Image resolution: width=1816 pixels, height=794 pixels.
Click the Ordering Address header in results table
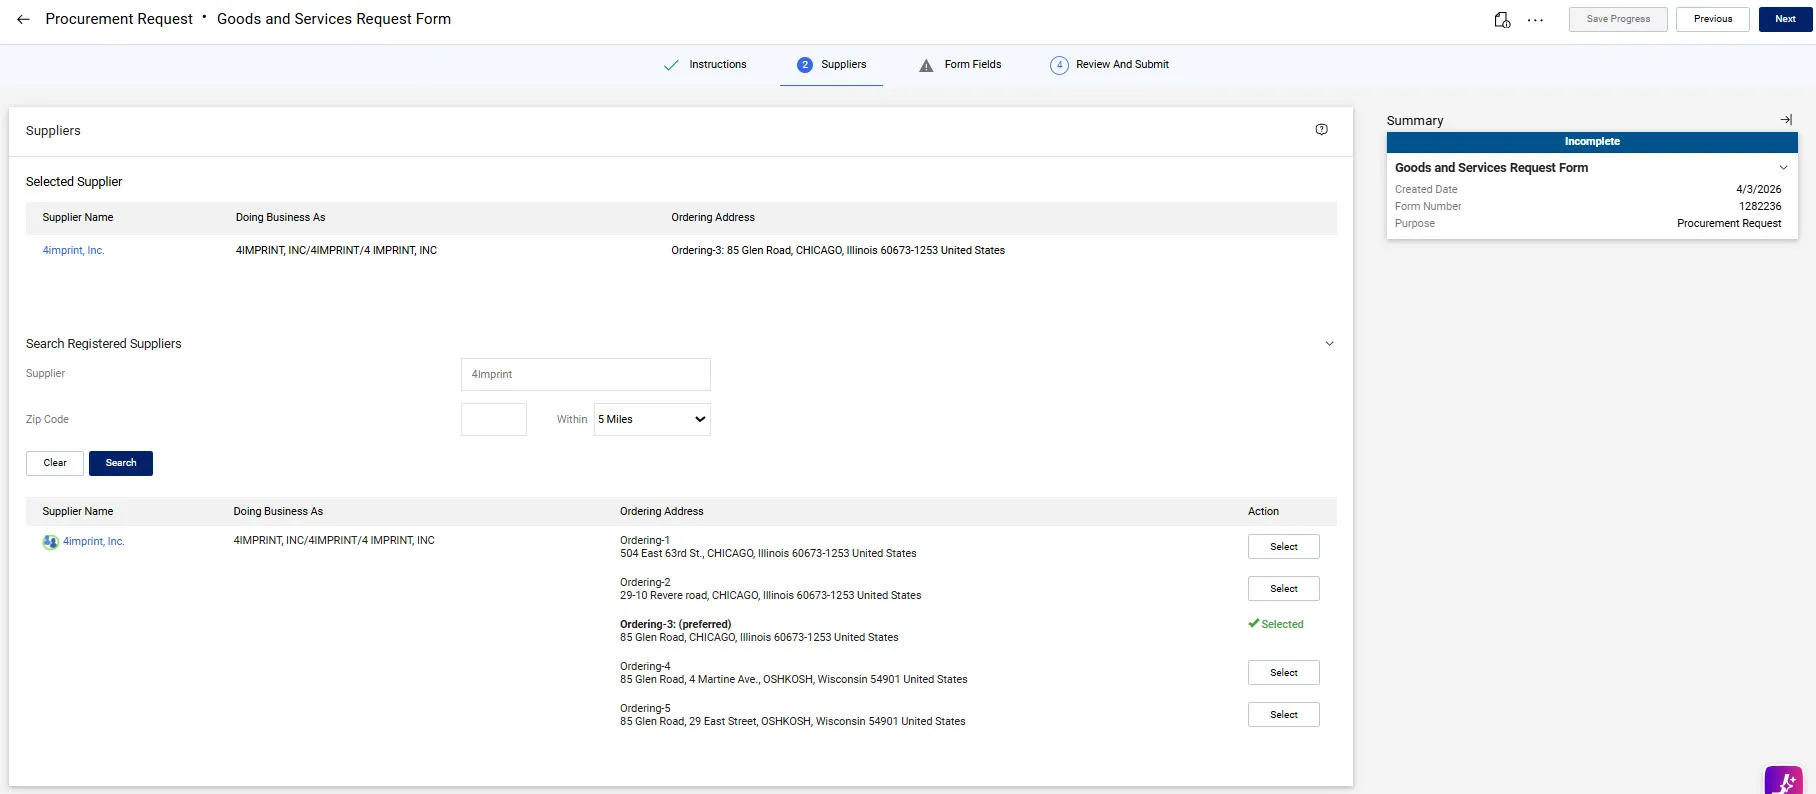[661, 512]
